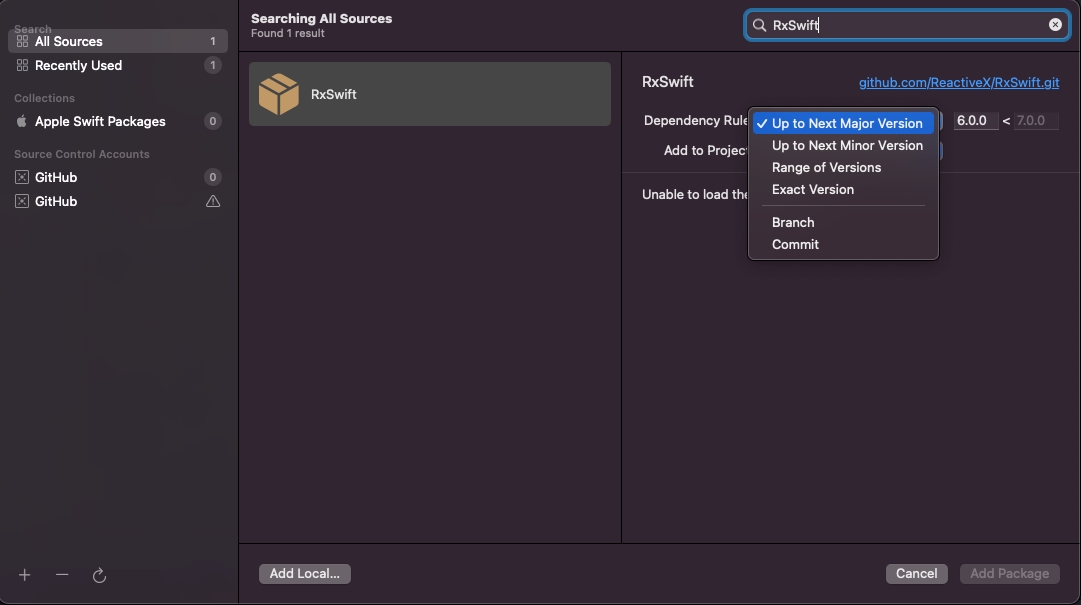Click the RxSwift package box icon
1081x605 pixels.
278,94
